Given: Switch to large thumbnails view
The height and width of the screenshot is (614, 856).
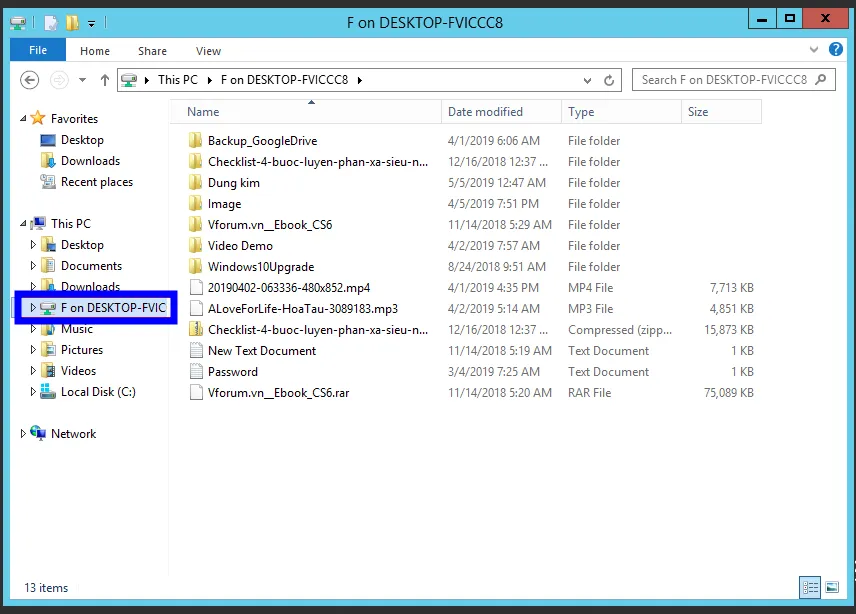Looking at the screenshot, I should pos(829,587).
